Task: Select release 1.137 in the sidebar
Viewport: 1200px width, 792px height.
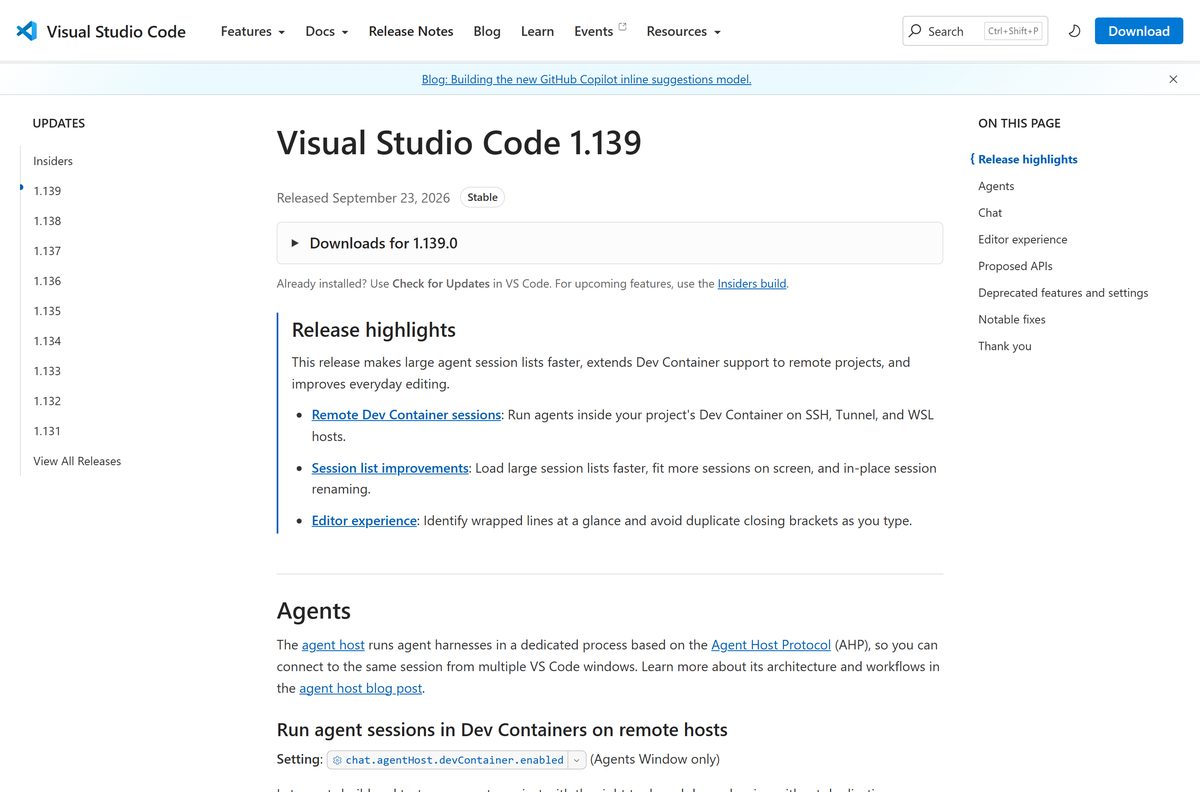Action: tap(47, 251)
